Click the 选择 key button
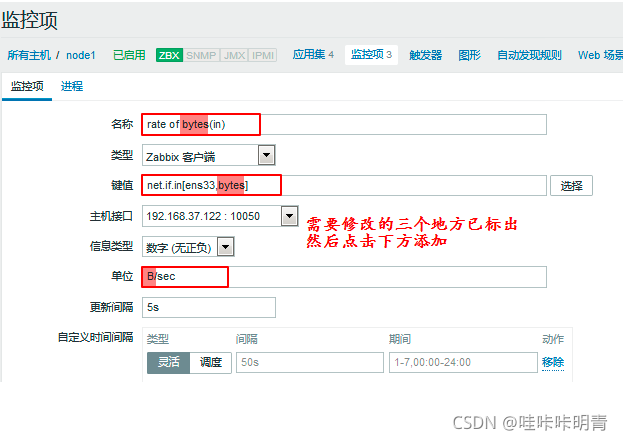 [x=571, y=186]
